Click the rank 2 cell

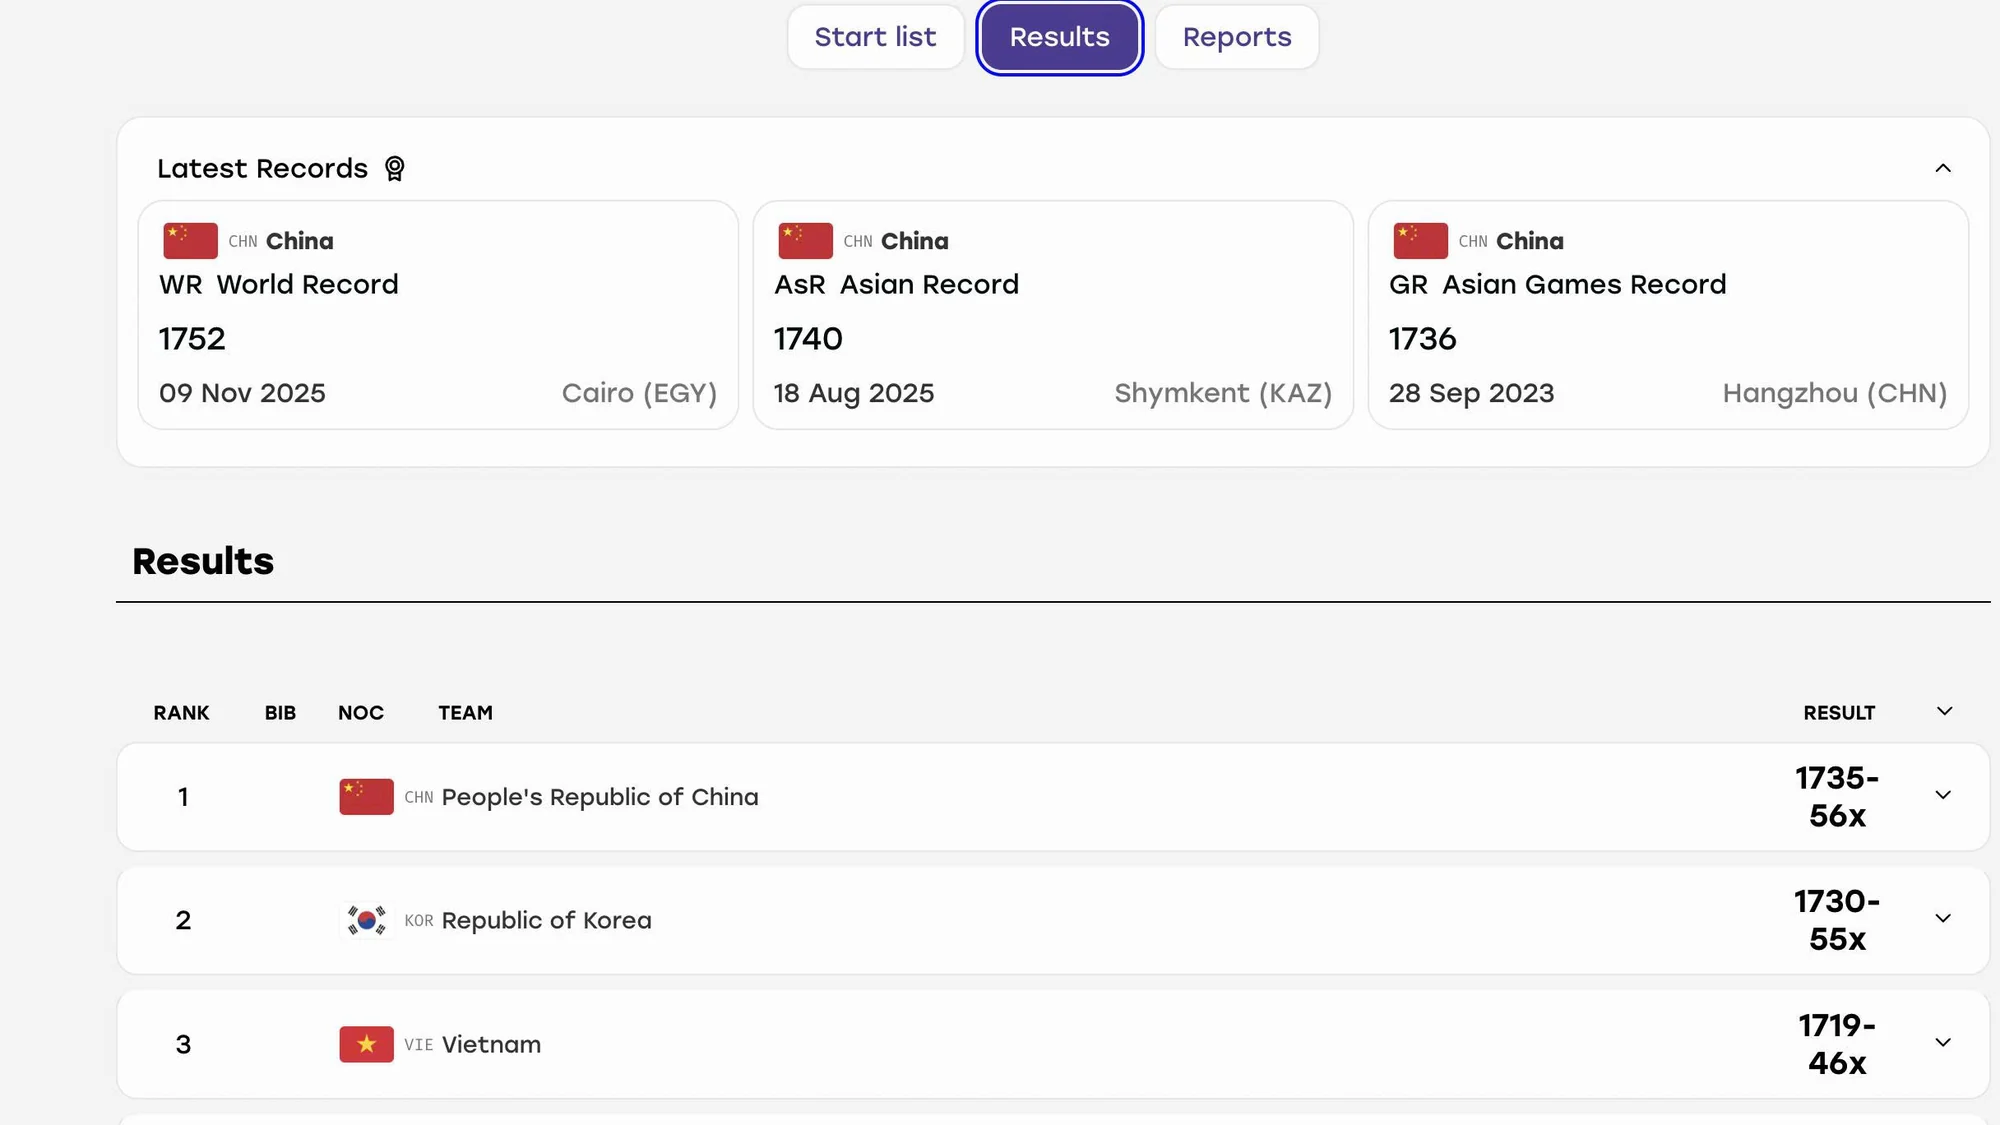click(x=183, y=920)
